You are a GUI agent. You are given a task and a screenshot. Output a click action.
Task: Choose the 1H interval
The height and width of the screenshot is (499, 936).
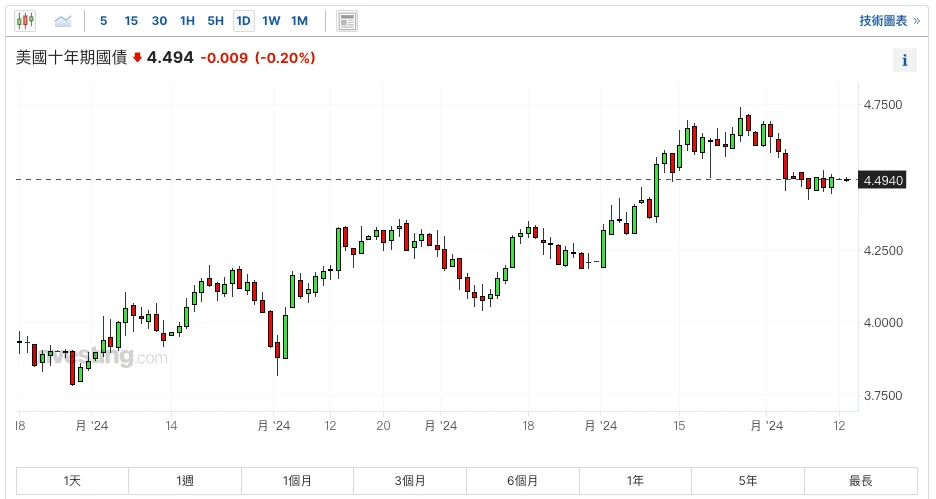[x=187, y=20]
